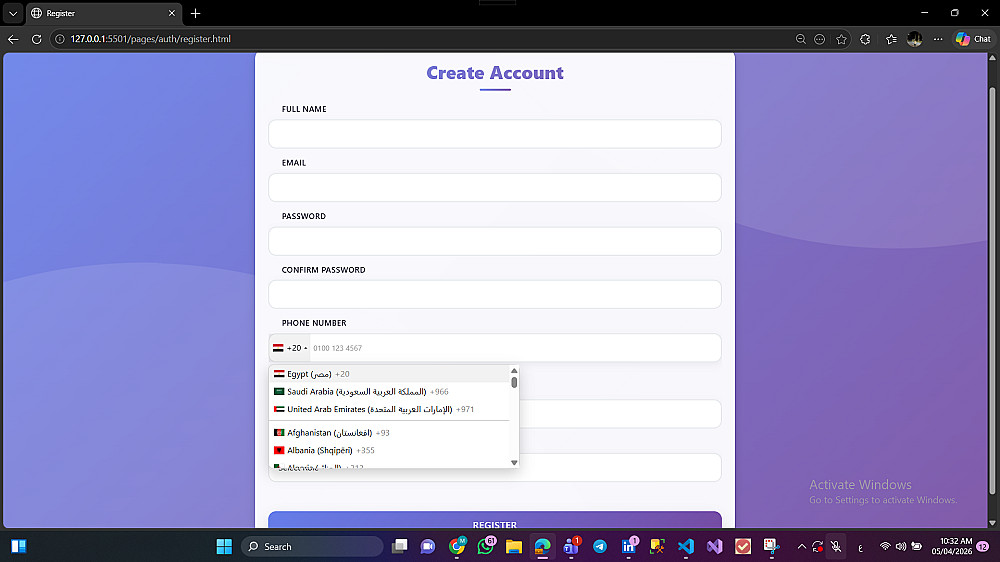Open Google Chrome from taskbar
The height and width of the screenshot is (562, 1000).
pos(457,547)
